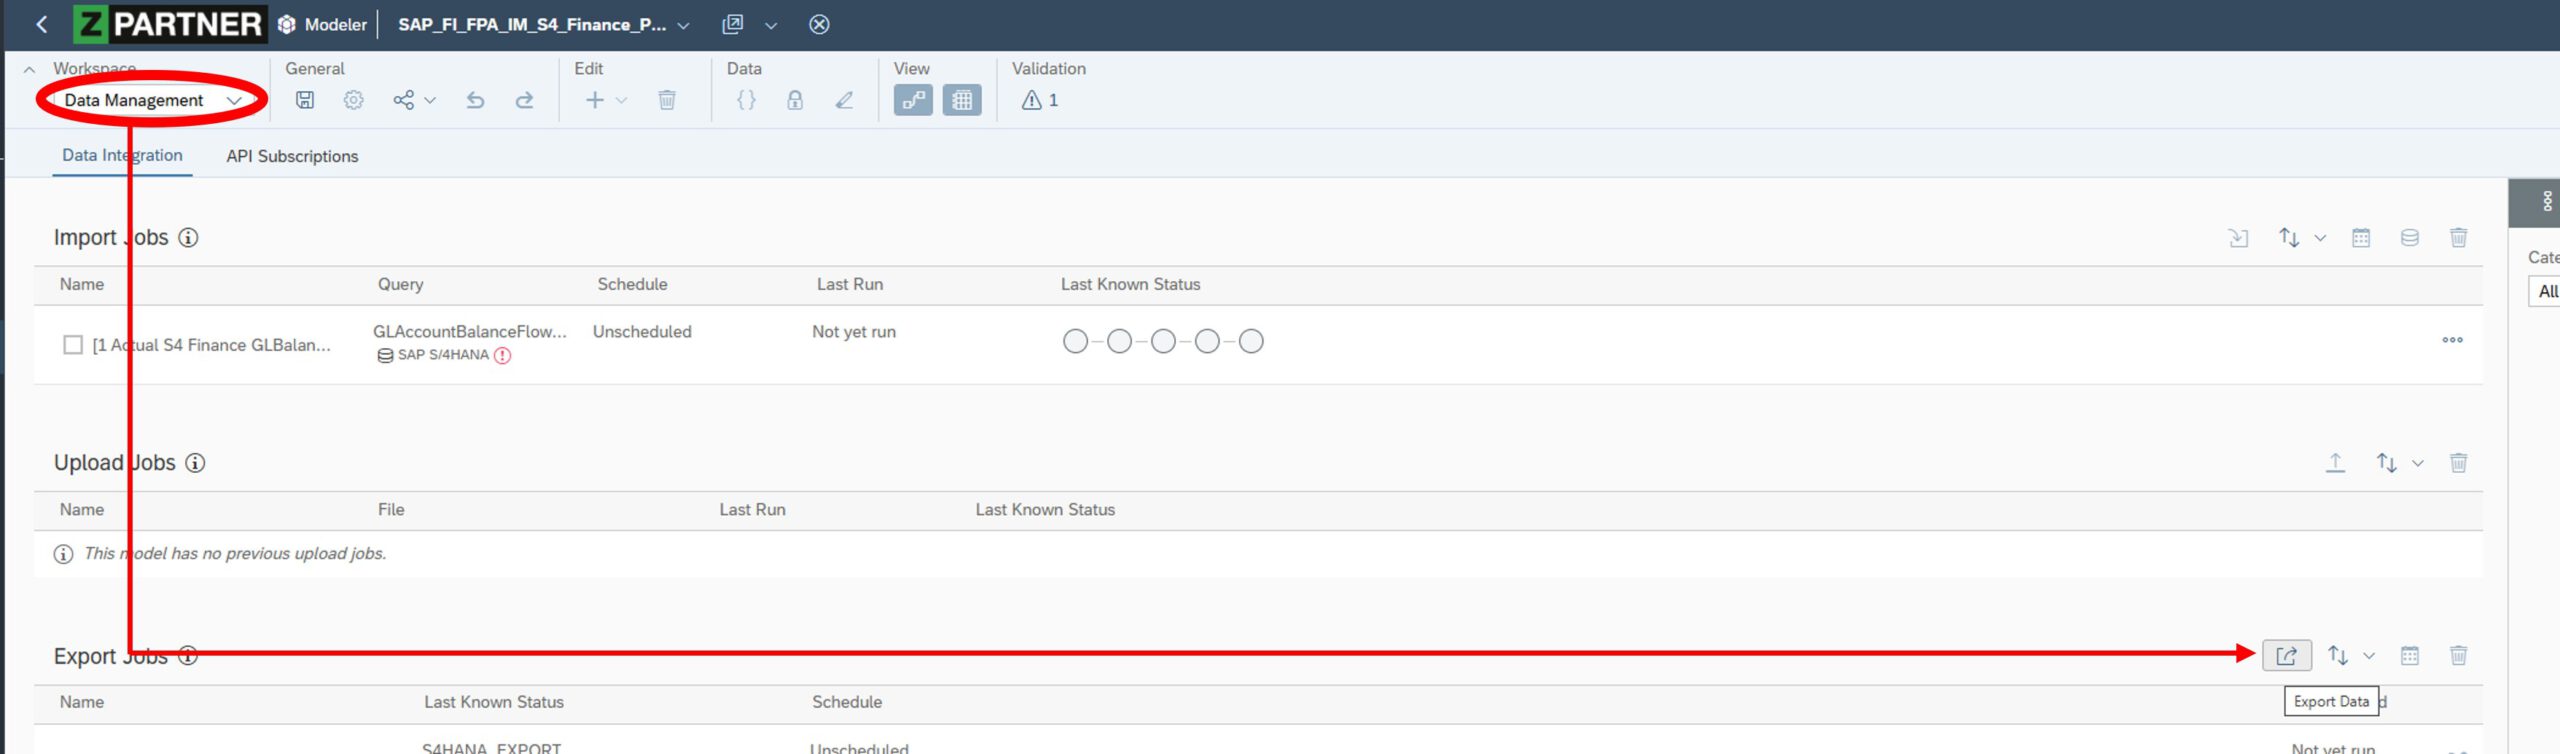
Task: Open the category All dropdown on the right panel
Action: coord(2545,291)
